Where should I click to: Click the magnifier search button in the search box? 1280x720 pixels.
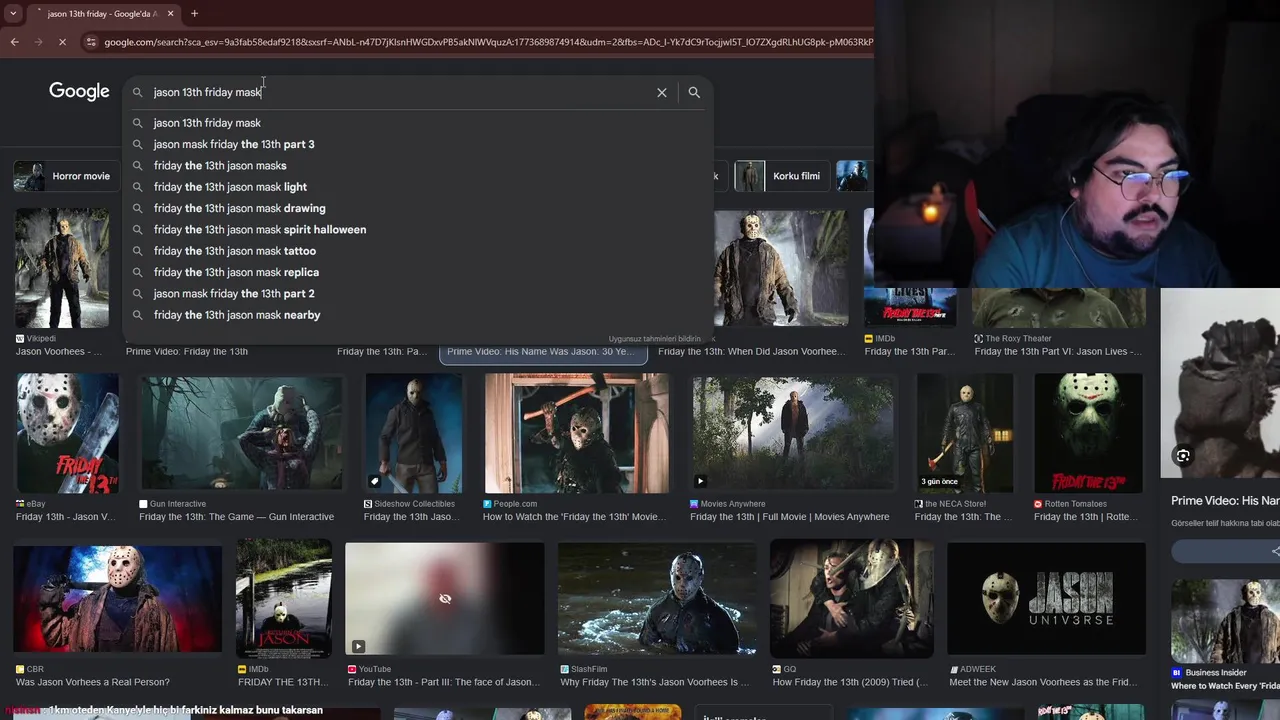[694, 92]
